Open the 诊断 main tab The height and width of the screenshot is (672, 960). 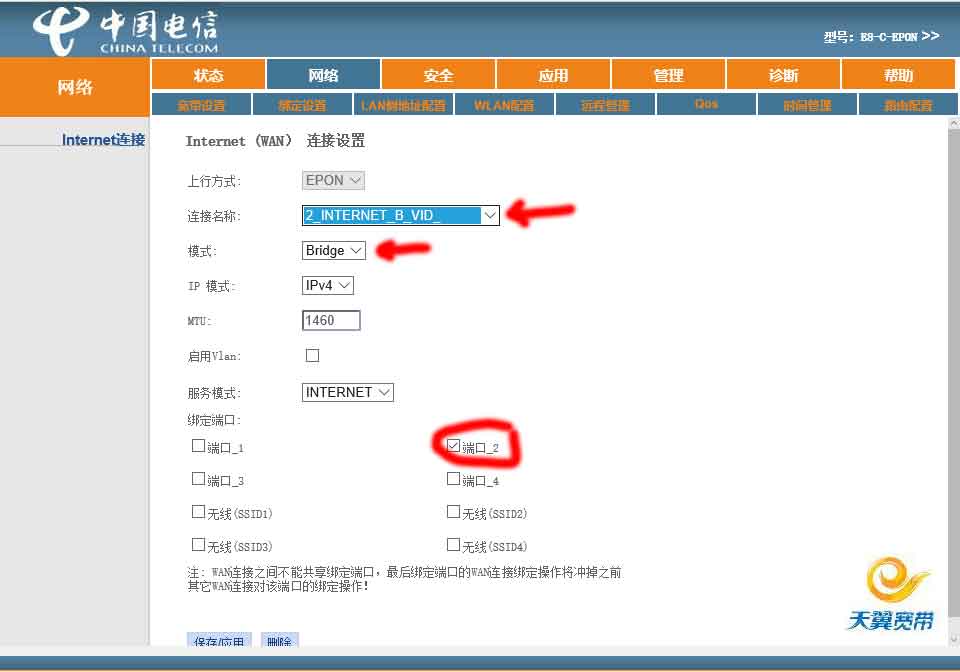[x=784, y=75]
